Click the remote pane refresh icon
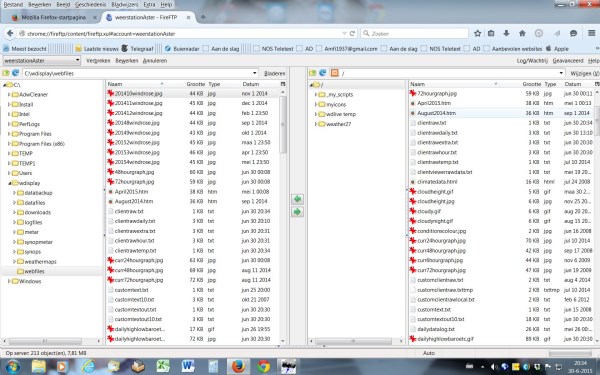The width and height of the screenshot is (600, 375). (x=323, y=73)
